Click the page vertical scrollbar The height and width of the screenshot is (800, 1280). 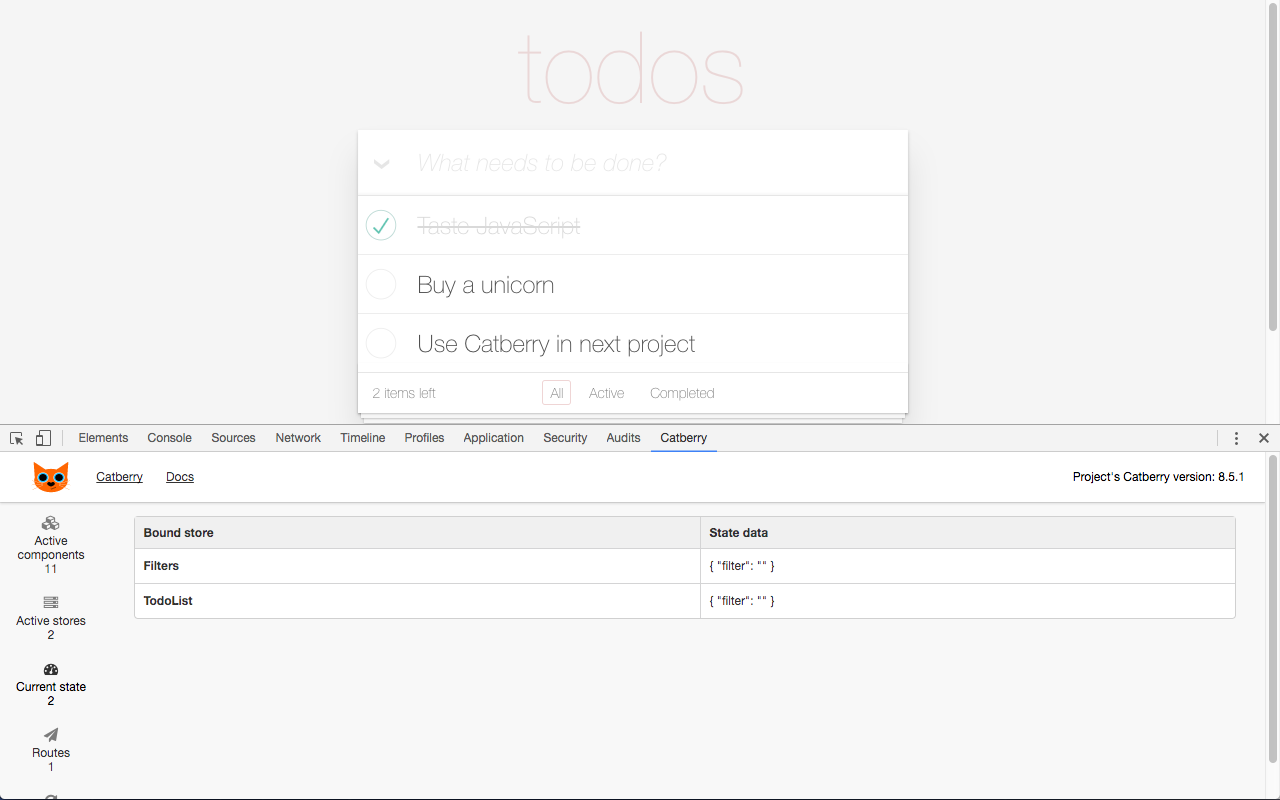click(x=1273, y=168)
